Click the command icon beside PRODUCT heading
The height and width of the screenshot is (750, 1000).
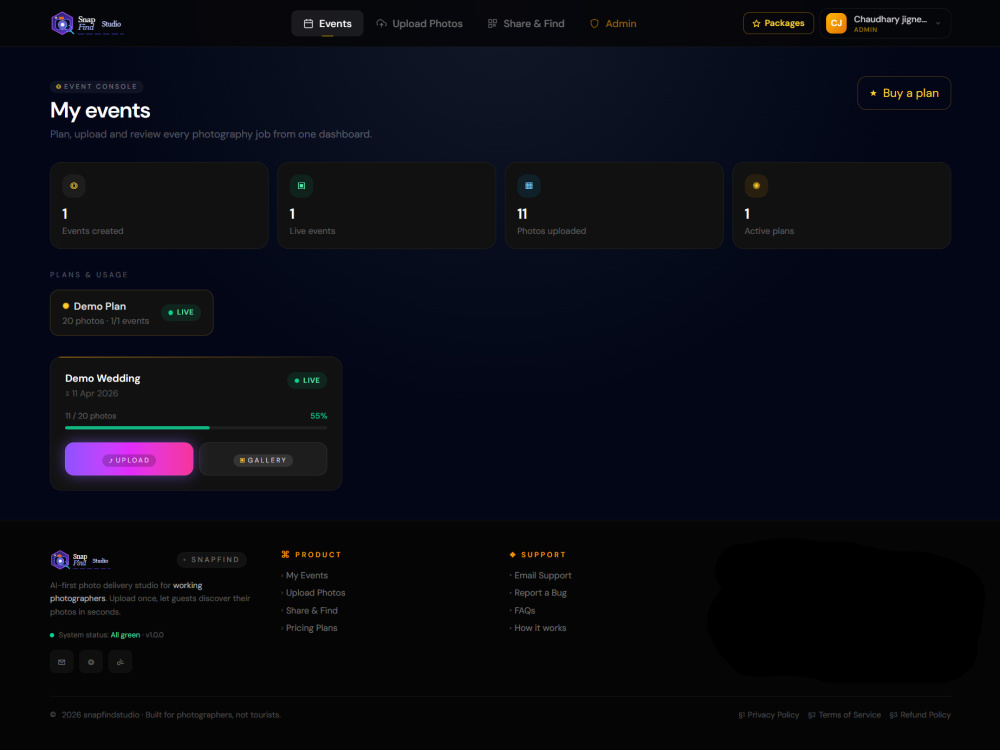point(285,554)
